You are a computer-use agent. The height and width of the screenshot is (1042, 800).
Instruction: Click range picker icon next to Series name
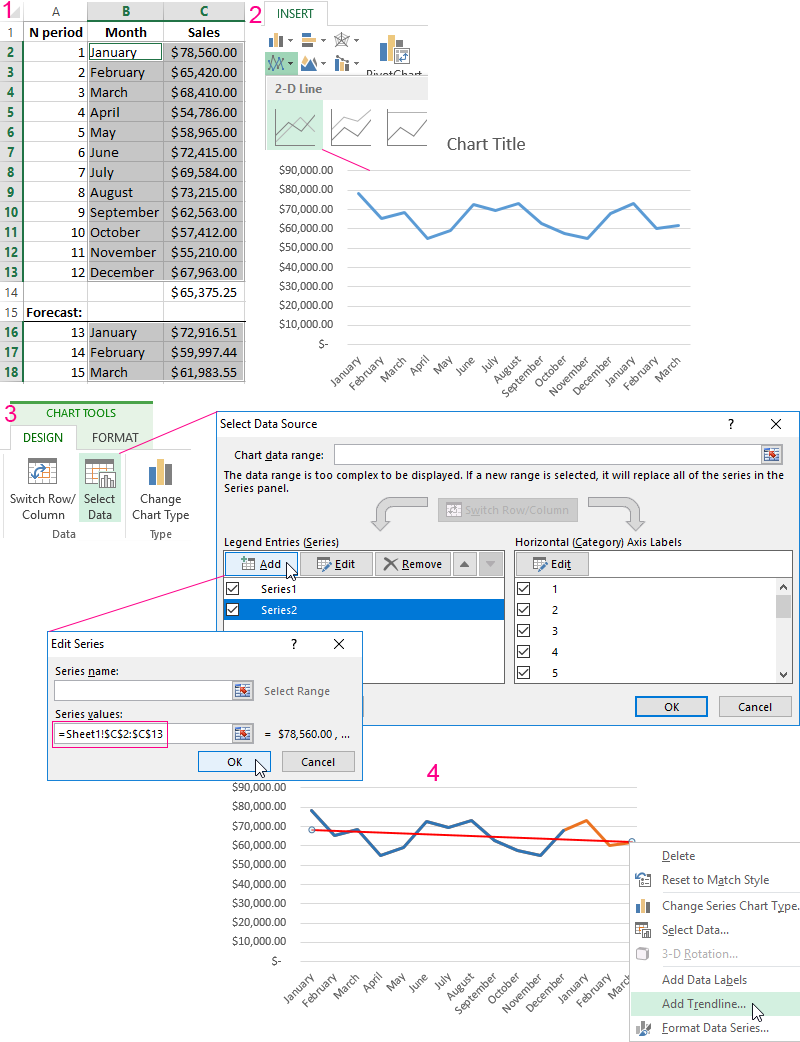tap(243, 691)
